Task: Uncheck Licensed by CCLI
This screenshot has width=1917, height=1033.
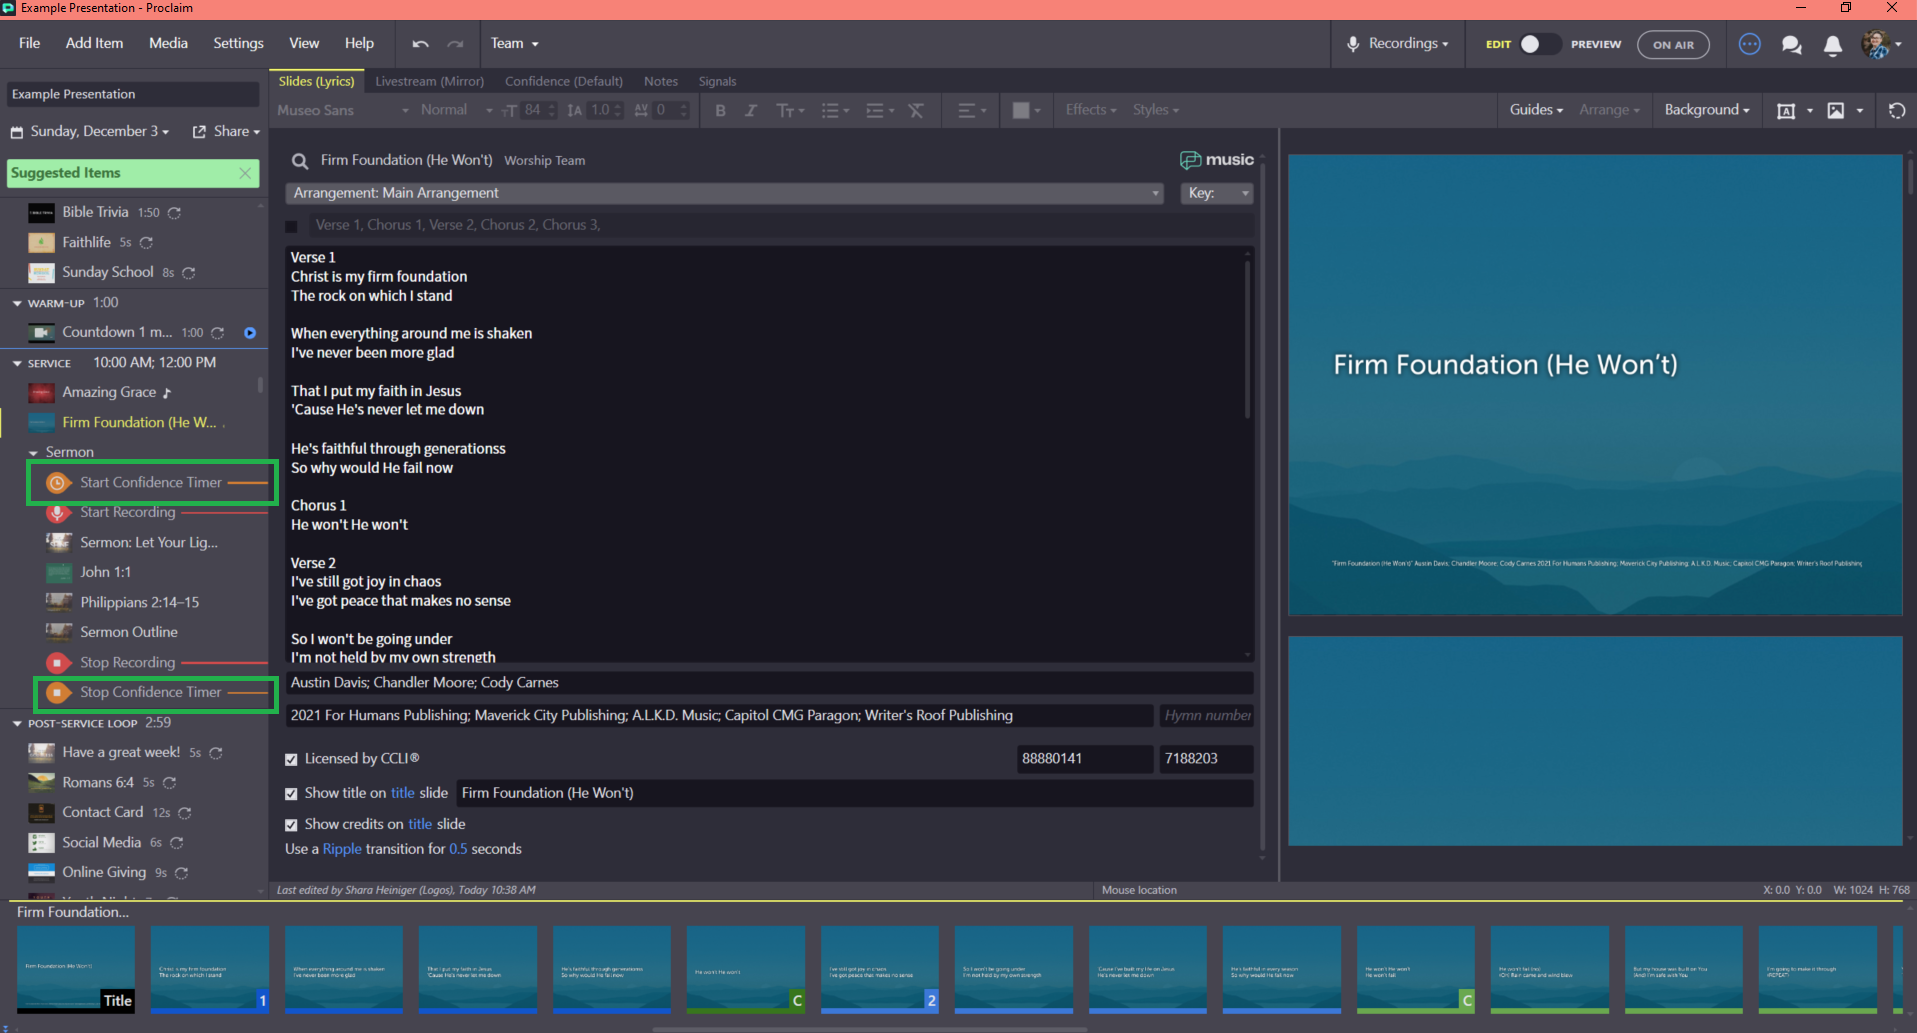Action: coord(291,760)
